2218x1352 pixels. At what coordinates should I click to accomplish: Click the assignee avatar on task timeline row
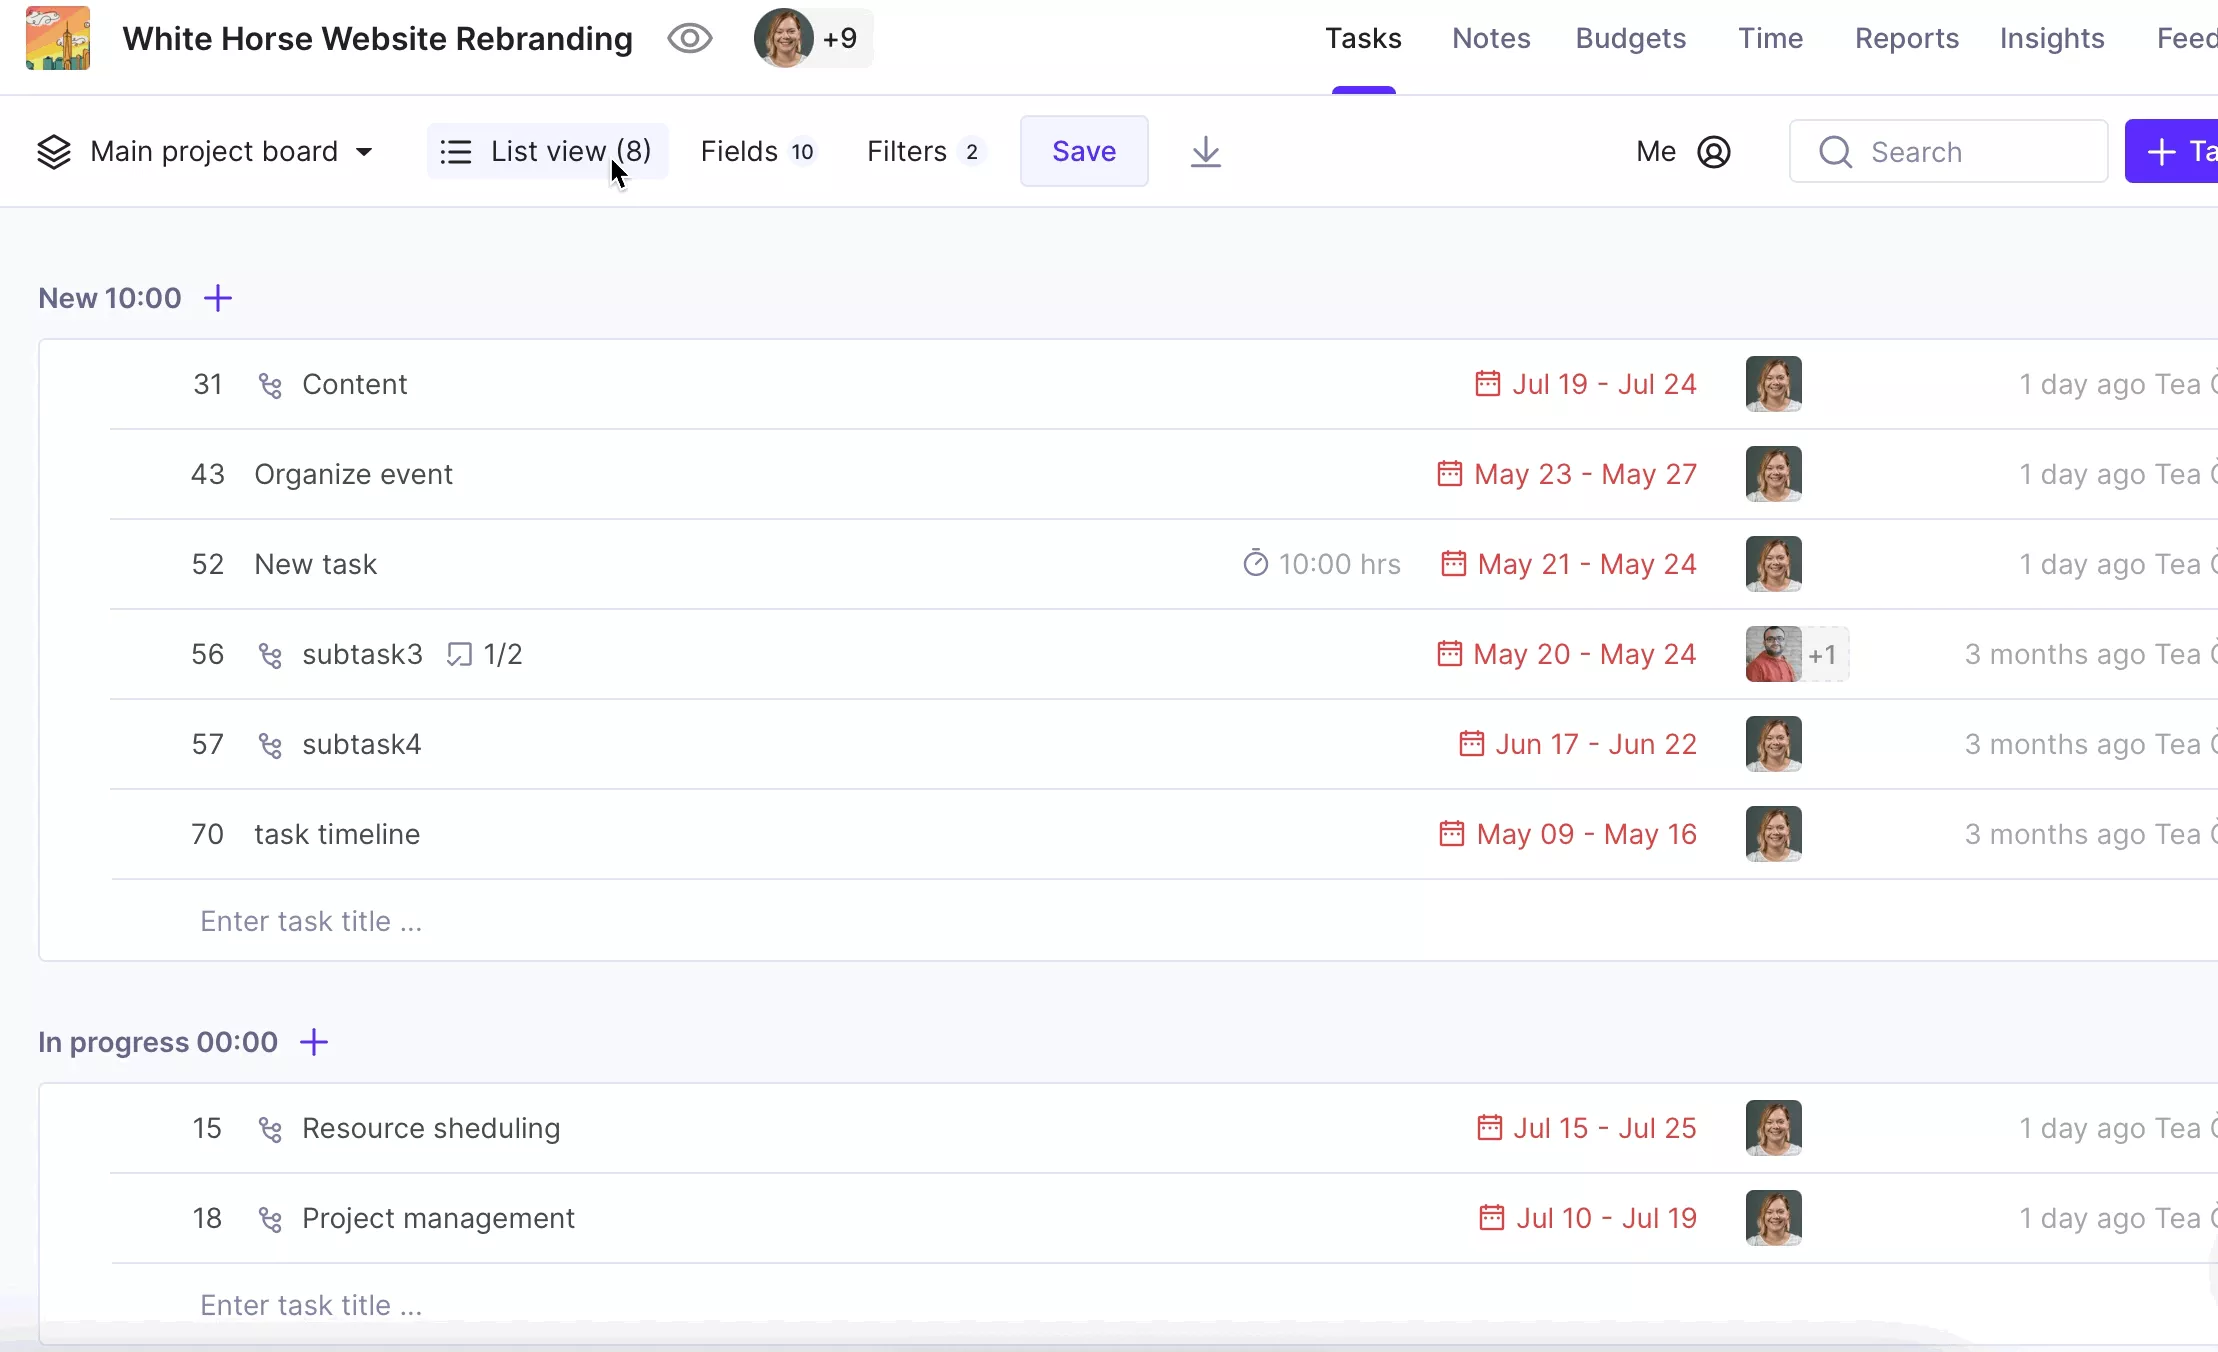[1773, 834]
